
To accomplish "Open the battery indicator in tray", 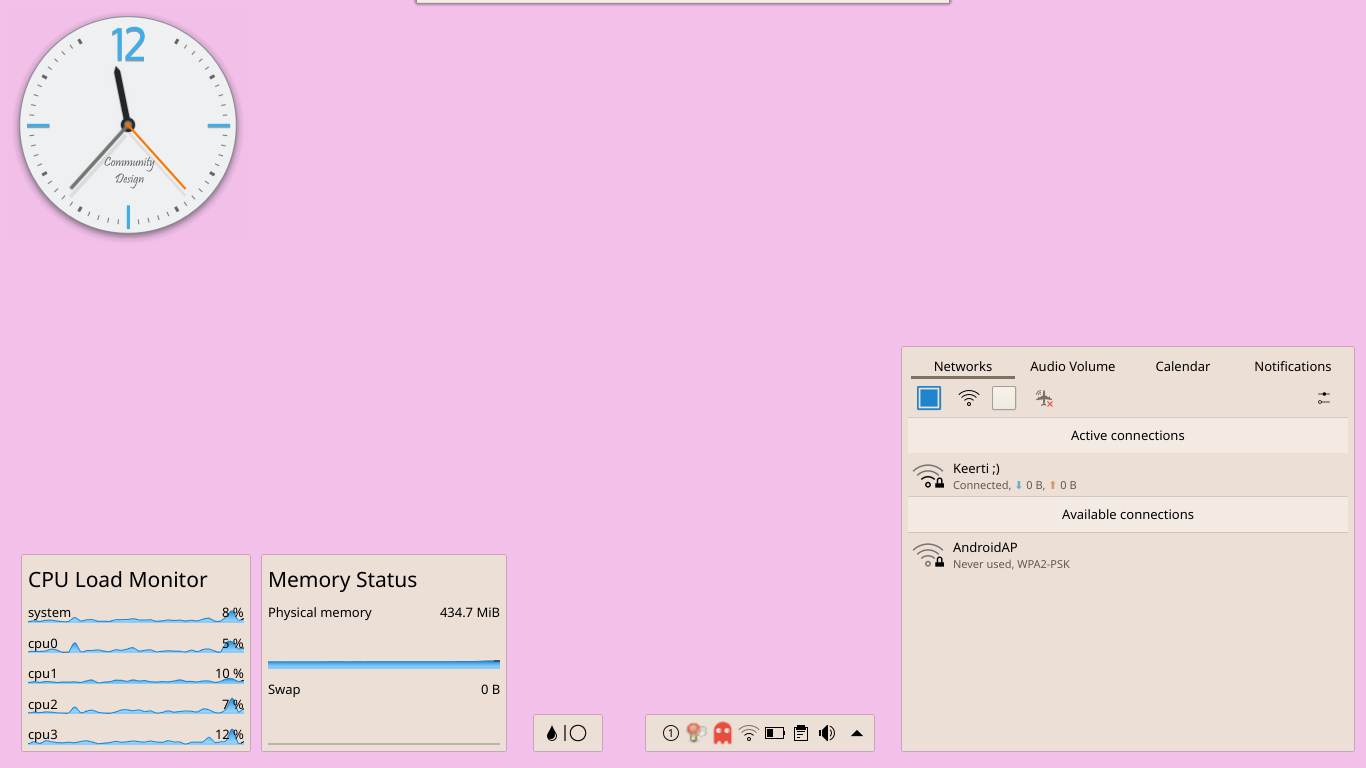I will click(x=774, y=733).
